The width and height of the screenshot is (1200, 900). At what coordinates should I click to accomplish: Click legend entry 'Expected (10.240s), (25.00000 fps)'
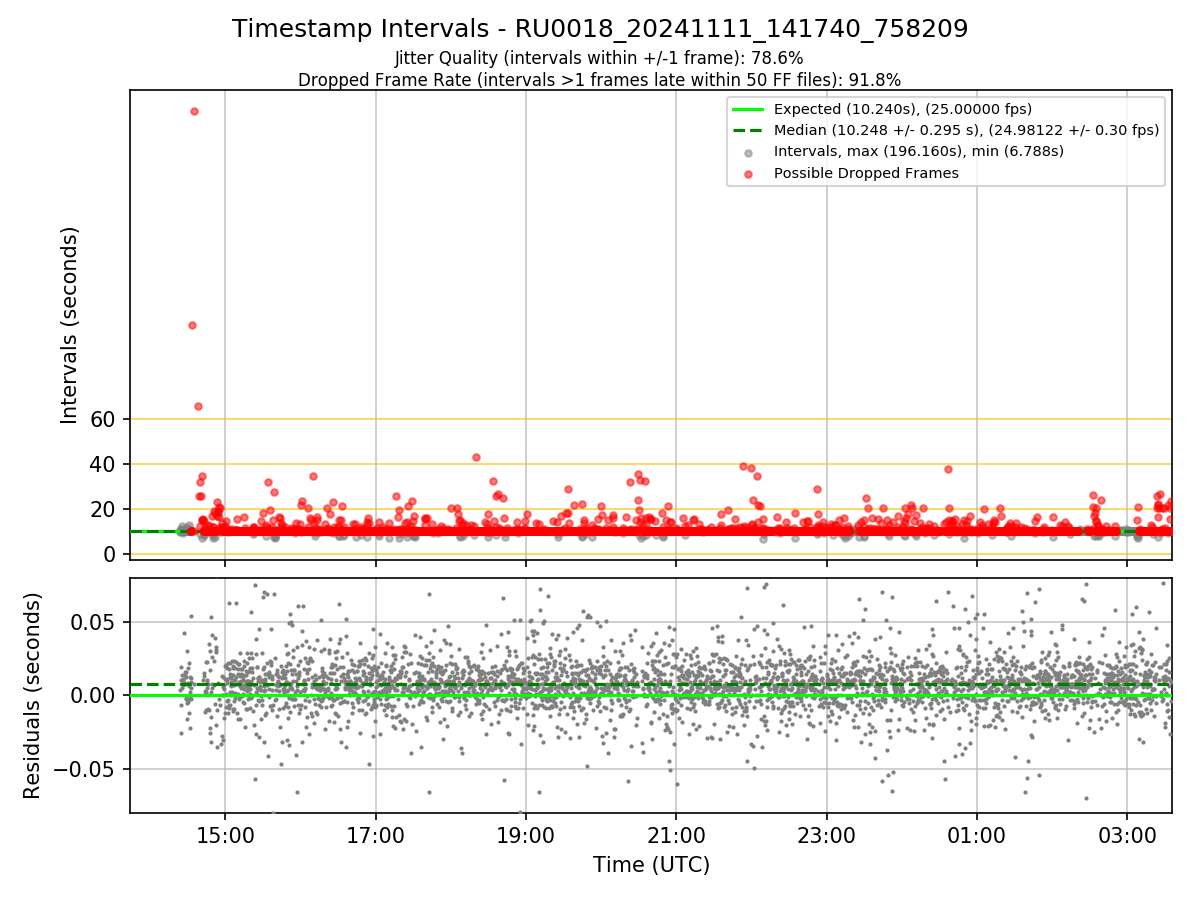click(x=903, y=109)
